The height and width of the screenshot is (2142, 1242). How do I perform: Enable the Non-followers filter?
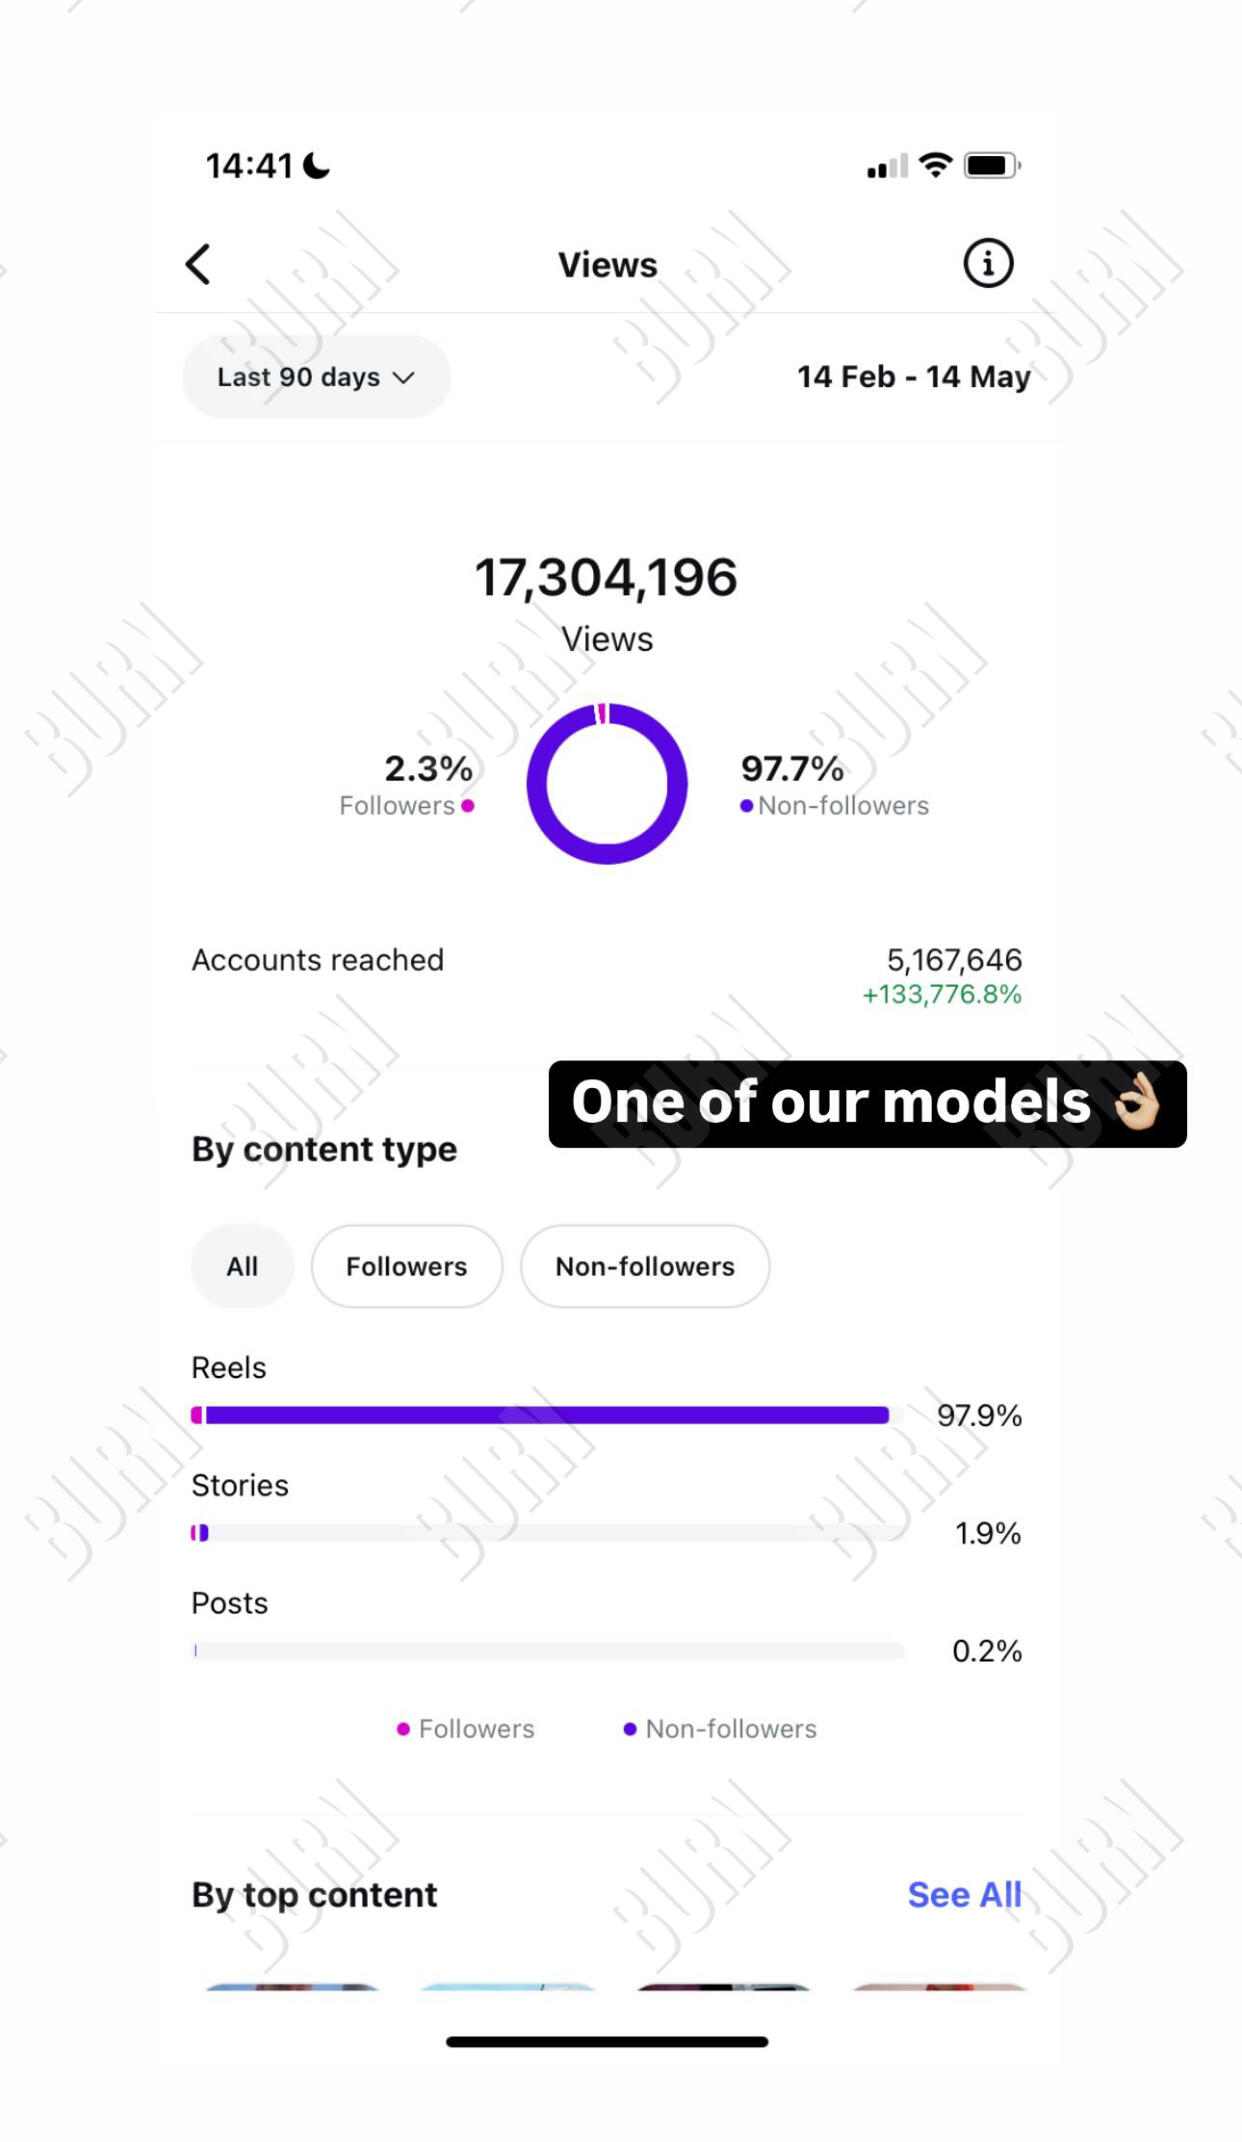[x=644, y=1266]
